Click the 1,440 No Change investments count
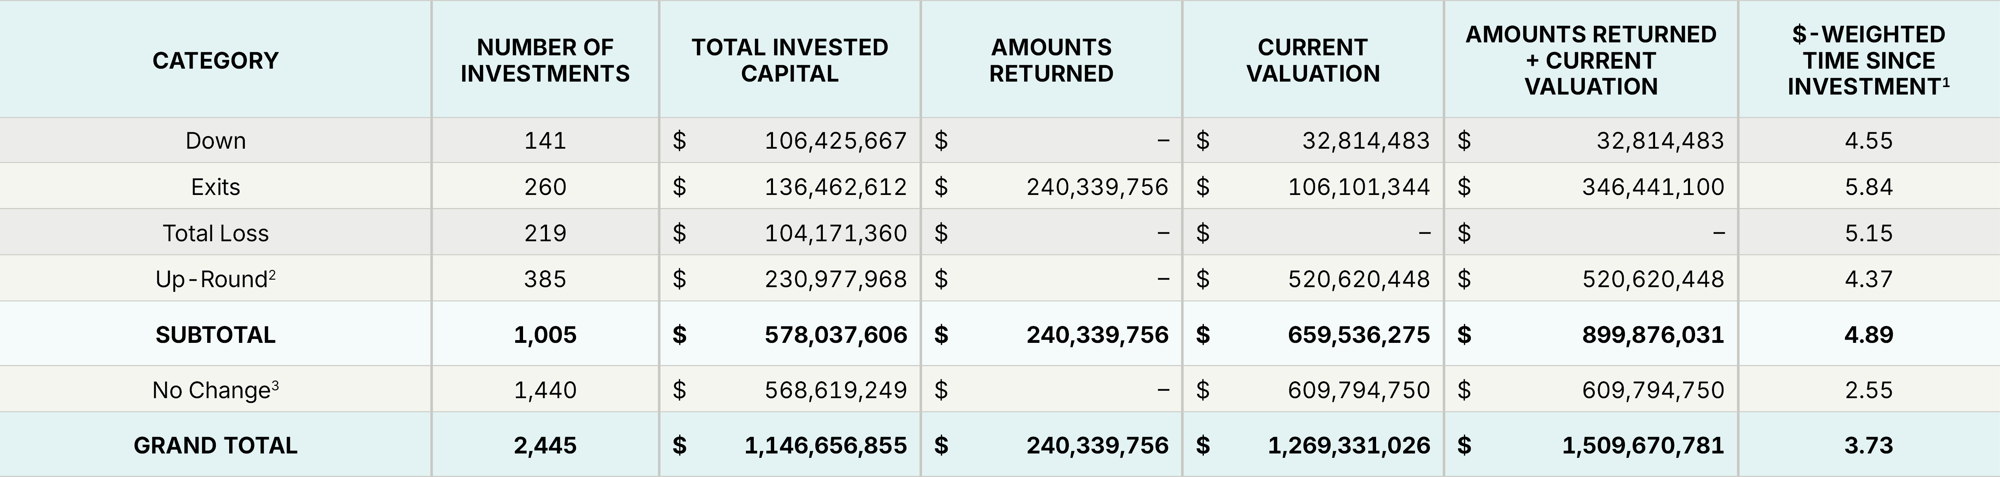The image size is (2000, 477). point(545,390)
